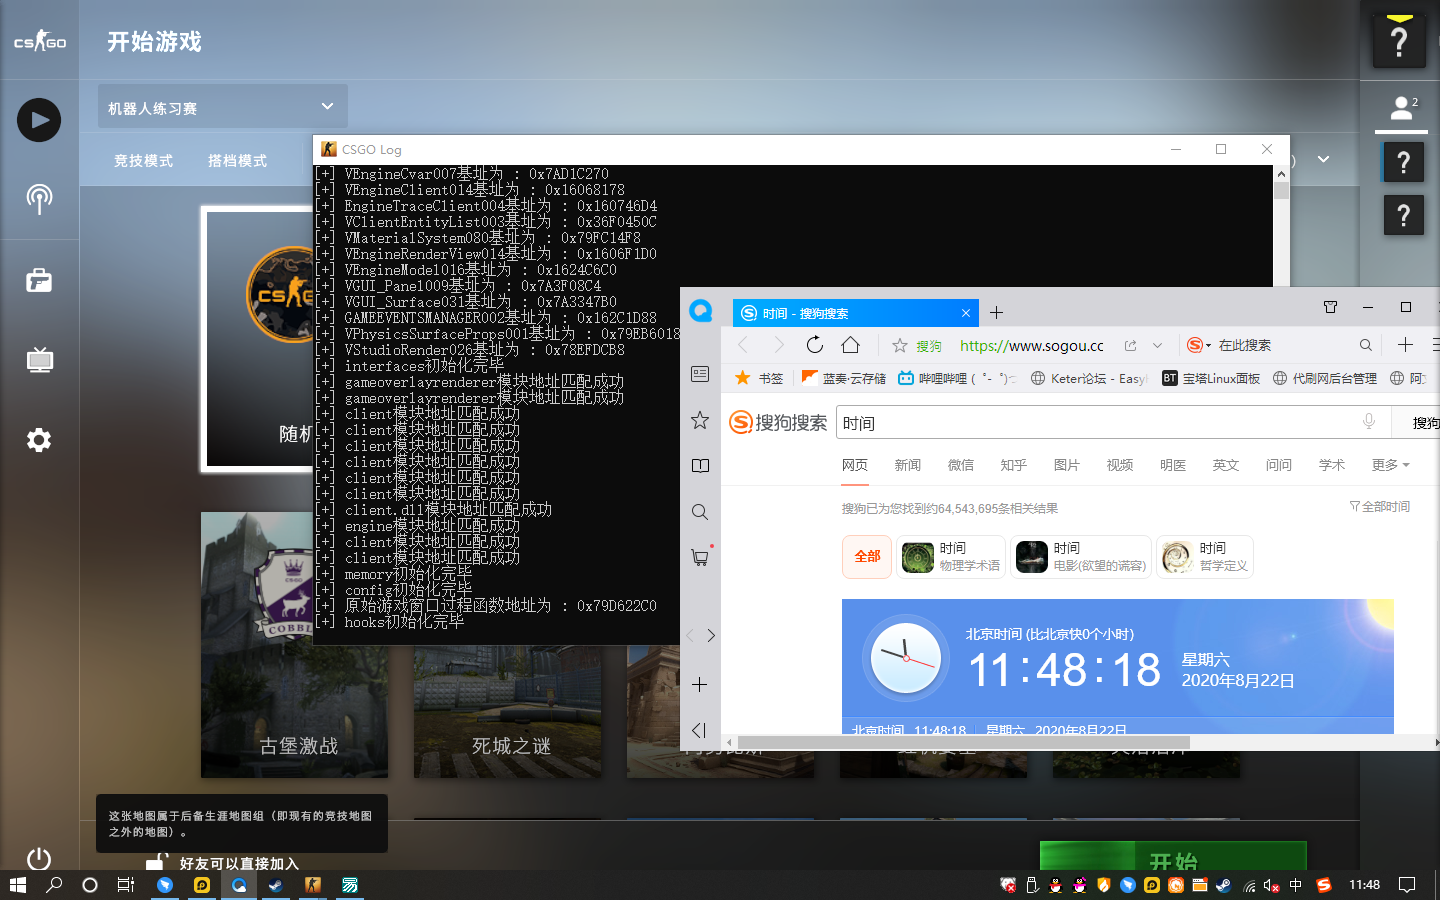Image resolution: width=1440 pixels, height=900 pixels.
Task: Open CS:GO settings gear icon
Action: tap(39, 440)
